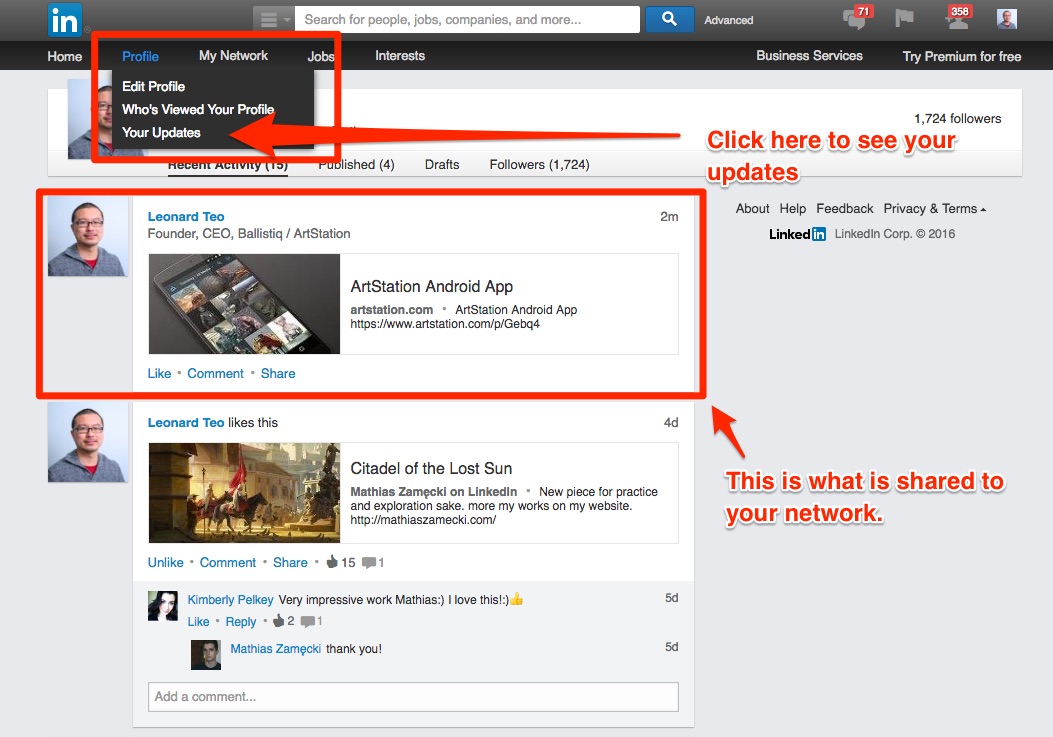Comment on the ArtStation Android App post
The height and width of the screenshot is (737, 1053).
[x=215, y=374]
